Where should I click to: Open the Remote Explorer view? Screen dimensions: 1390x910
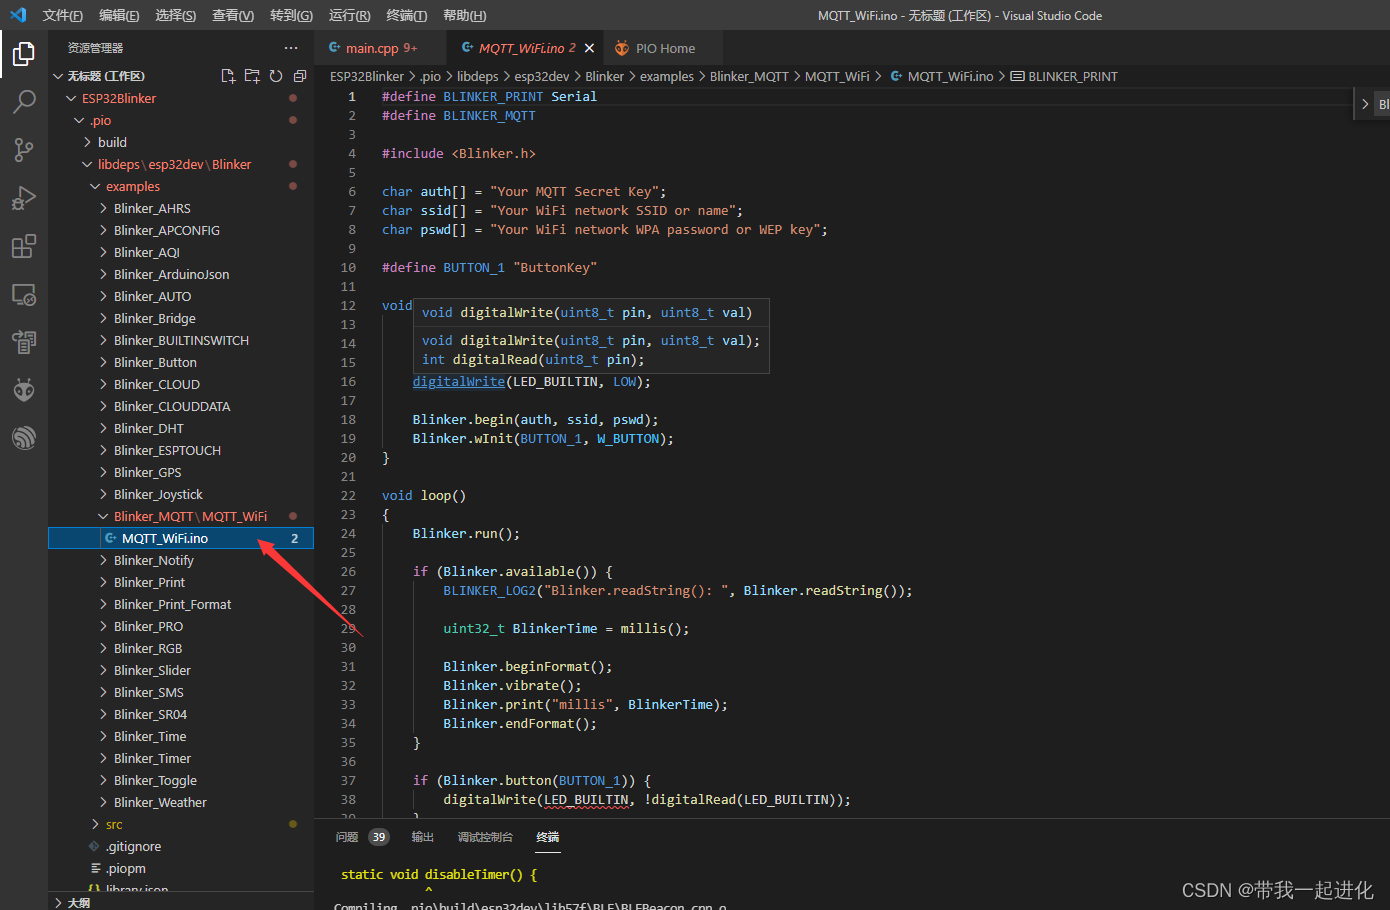24,294
